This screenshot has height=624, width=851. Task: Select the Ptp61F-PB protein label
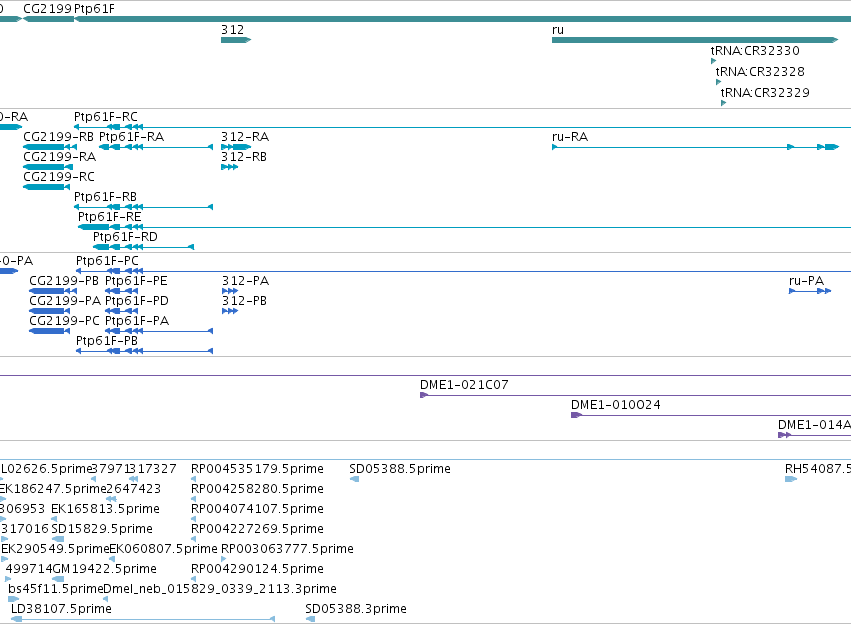click(107, 341)
